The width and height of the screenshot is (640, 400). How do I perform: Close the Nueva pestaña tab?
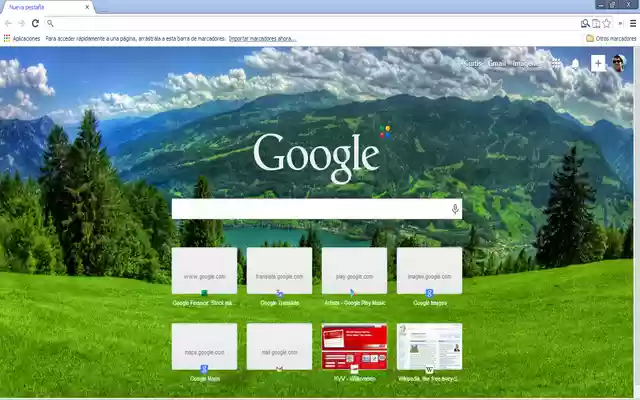(87, 7)
